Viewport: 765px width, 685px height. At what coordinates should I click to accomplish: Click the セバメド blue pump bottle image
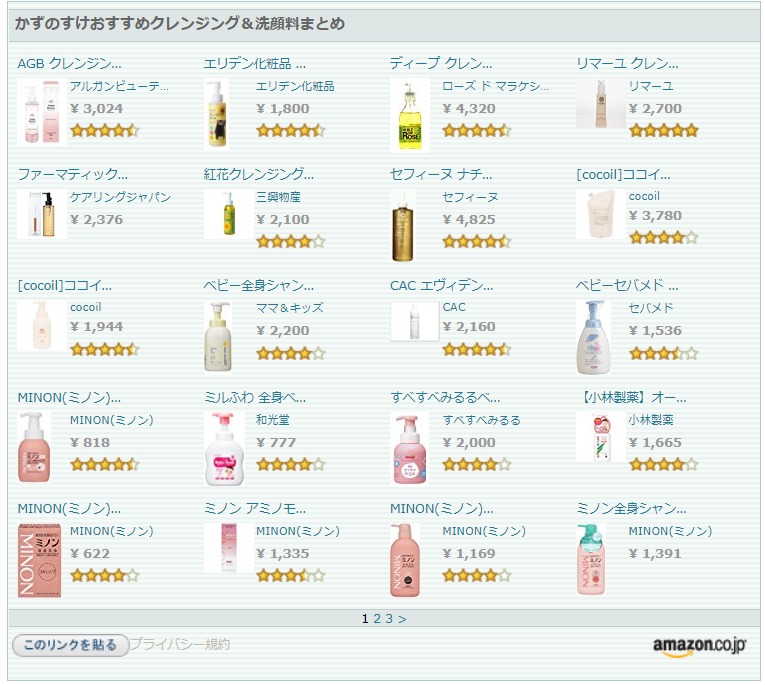594,338
